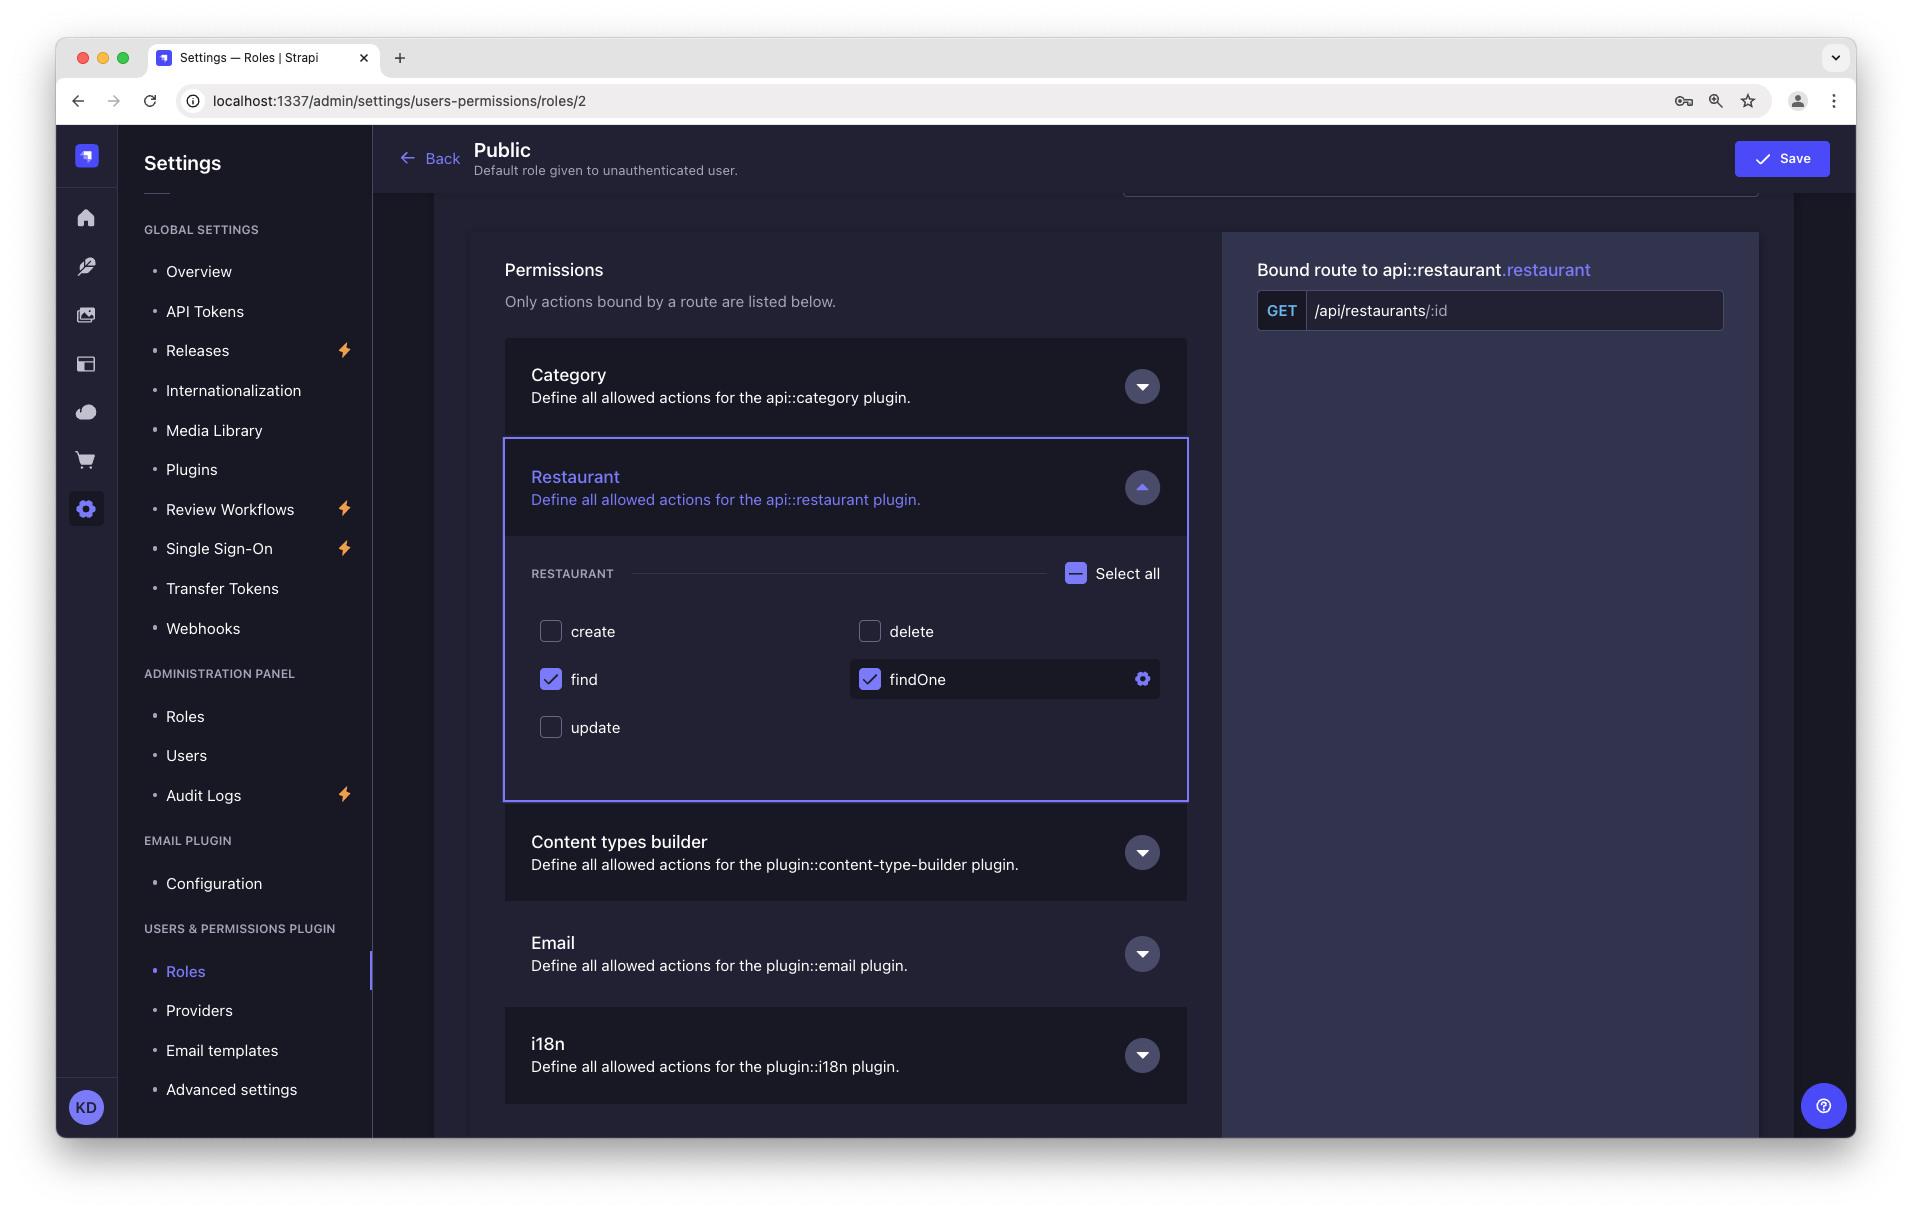Screen dimensions: 1912x1212
Task: Enable the create permission checkbox
Action: [551, 631]
